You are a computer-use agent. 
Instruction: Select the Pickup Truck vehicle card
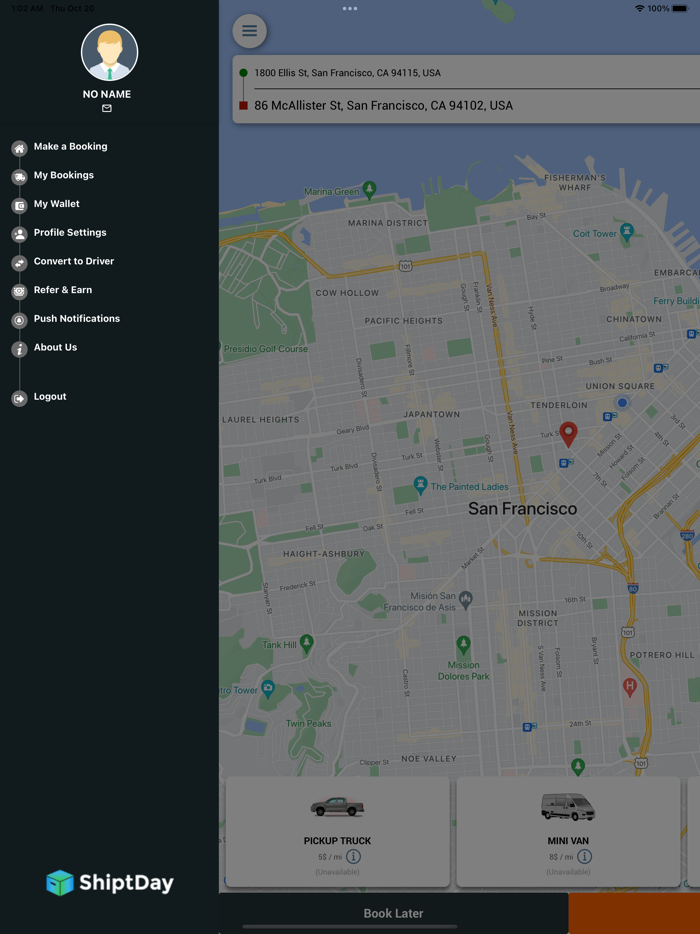pyautogui.click(x=337, y=830)
